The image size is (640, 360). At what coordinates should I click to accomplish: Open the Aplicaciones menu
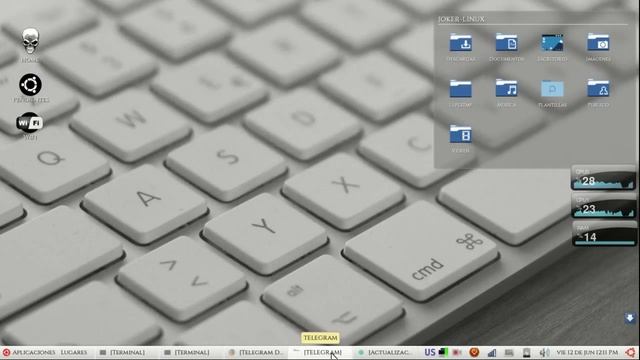tap(33, 352)
